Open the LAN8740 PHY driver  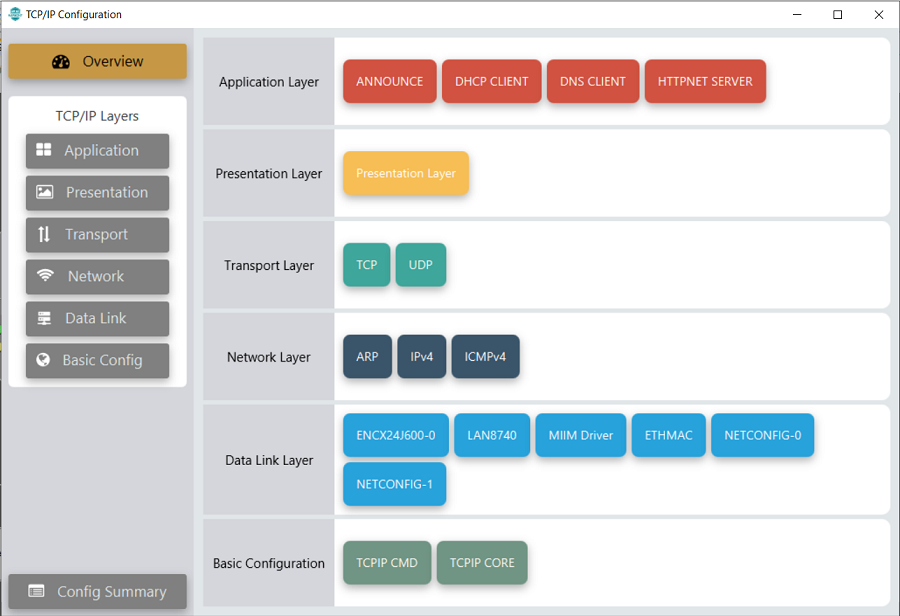tap(492, 435)
